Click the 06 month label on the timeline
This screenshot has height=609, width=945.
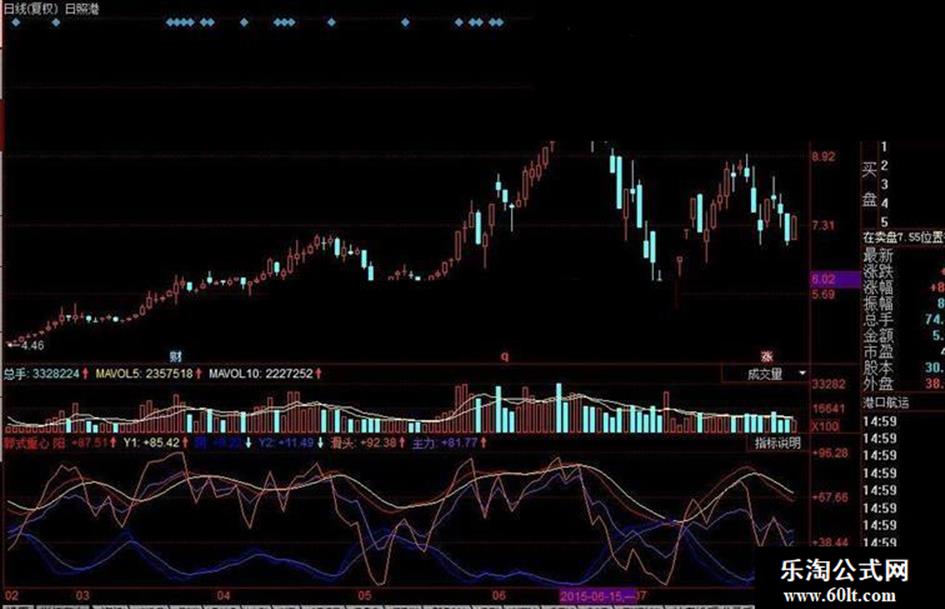pos(498,596)
